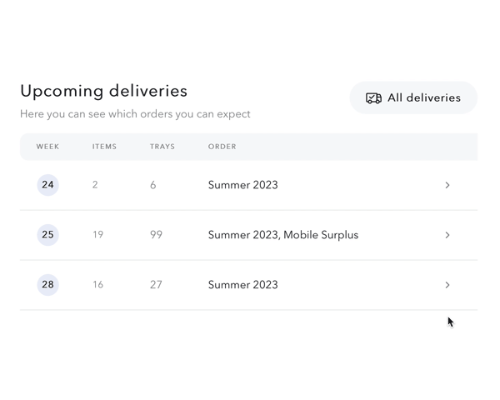500x400 pixels.
Task: Select the week 24 circle badge
Action: click(48, 185)
